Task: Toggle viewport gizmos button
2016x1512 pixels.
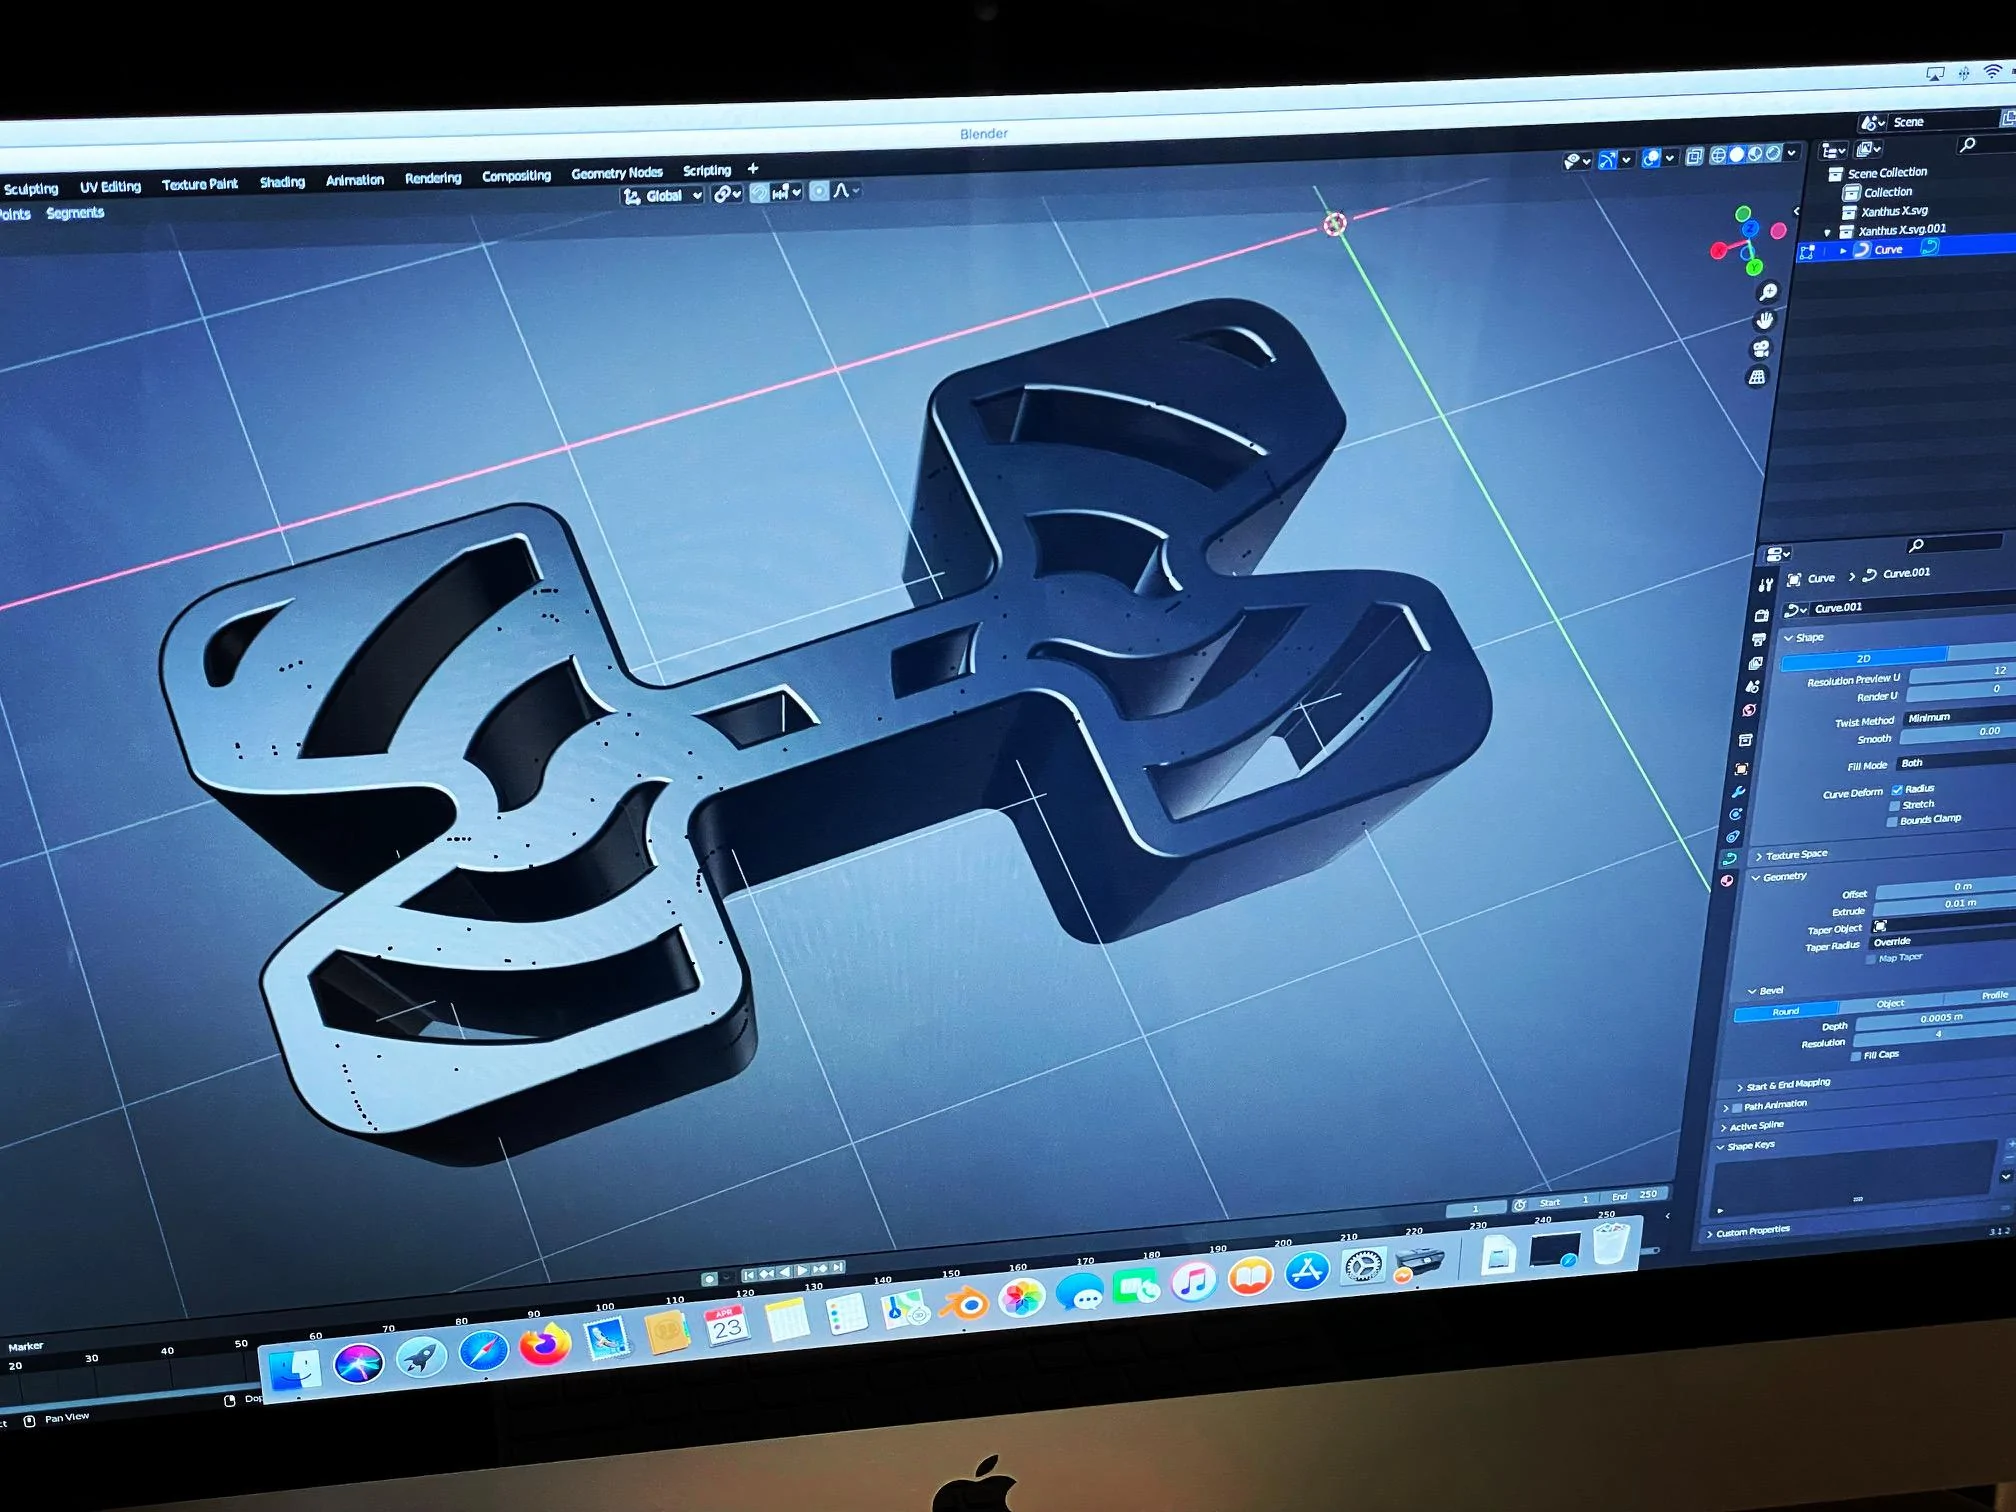Action: pyautogui.click(x=1607, y=160)
